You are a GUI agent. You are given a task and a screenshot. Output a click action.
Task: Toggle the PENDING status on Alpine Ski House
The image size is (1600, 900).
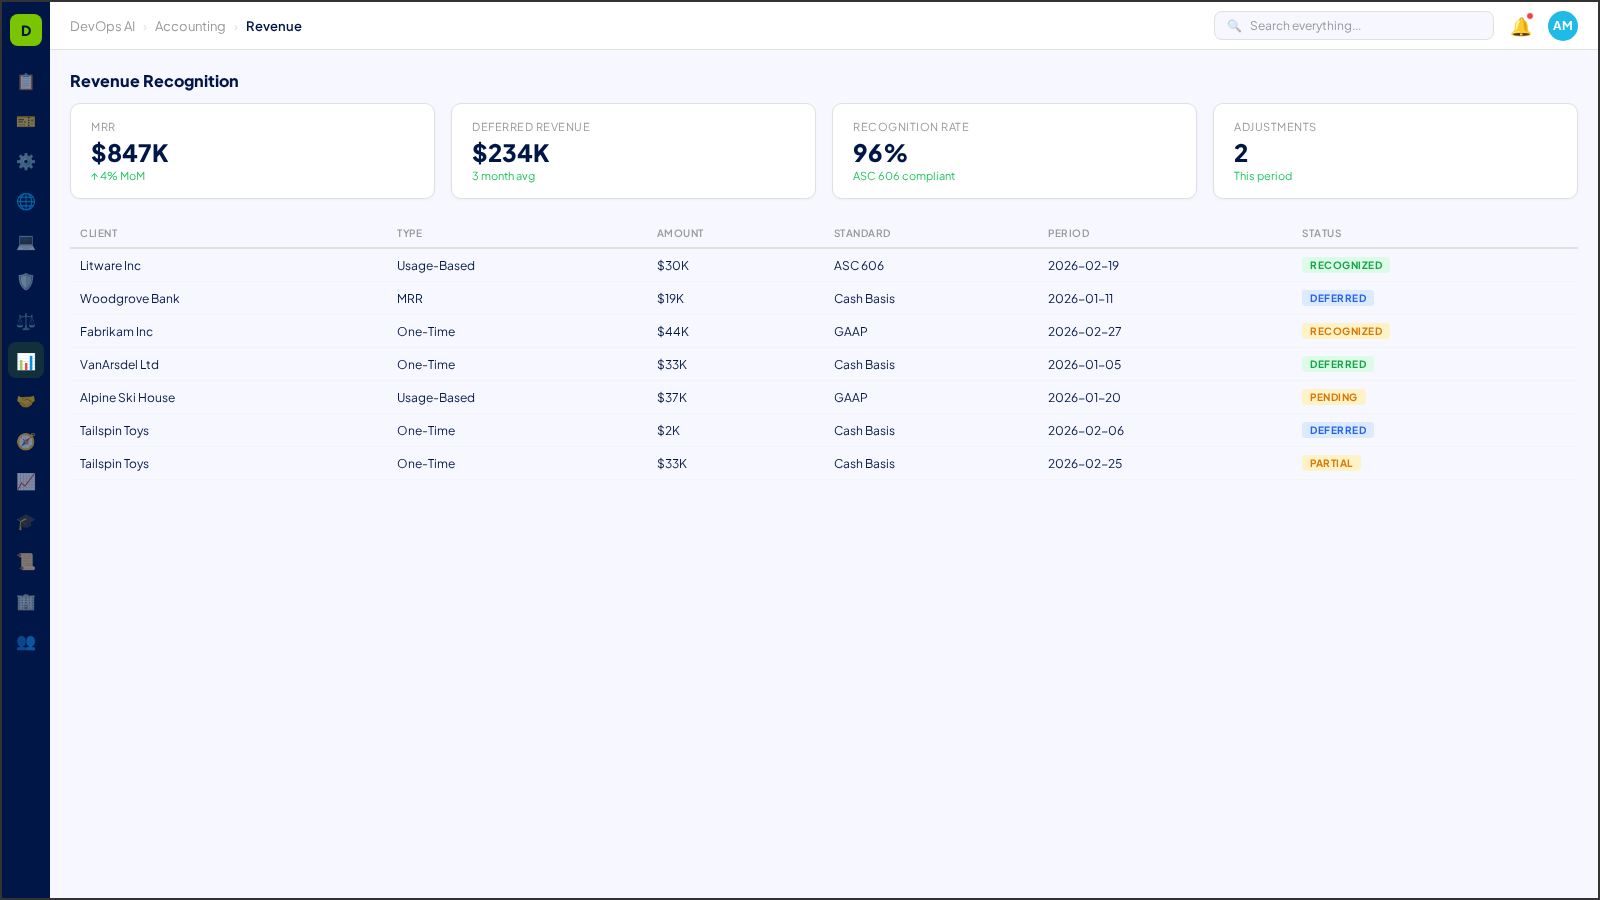(x=1334, y=397)
